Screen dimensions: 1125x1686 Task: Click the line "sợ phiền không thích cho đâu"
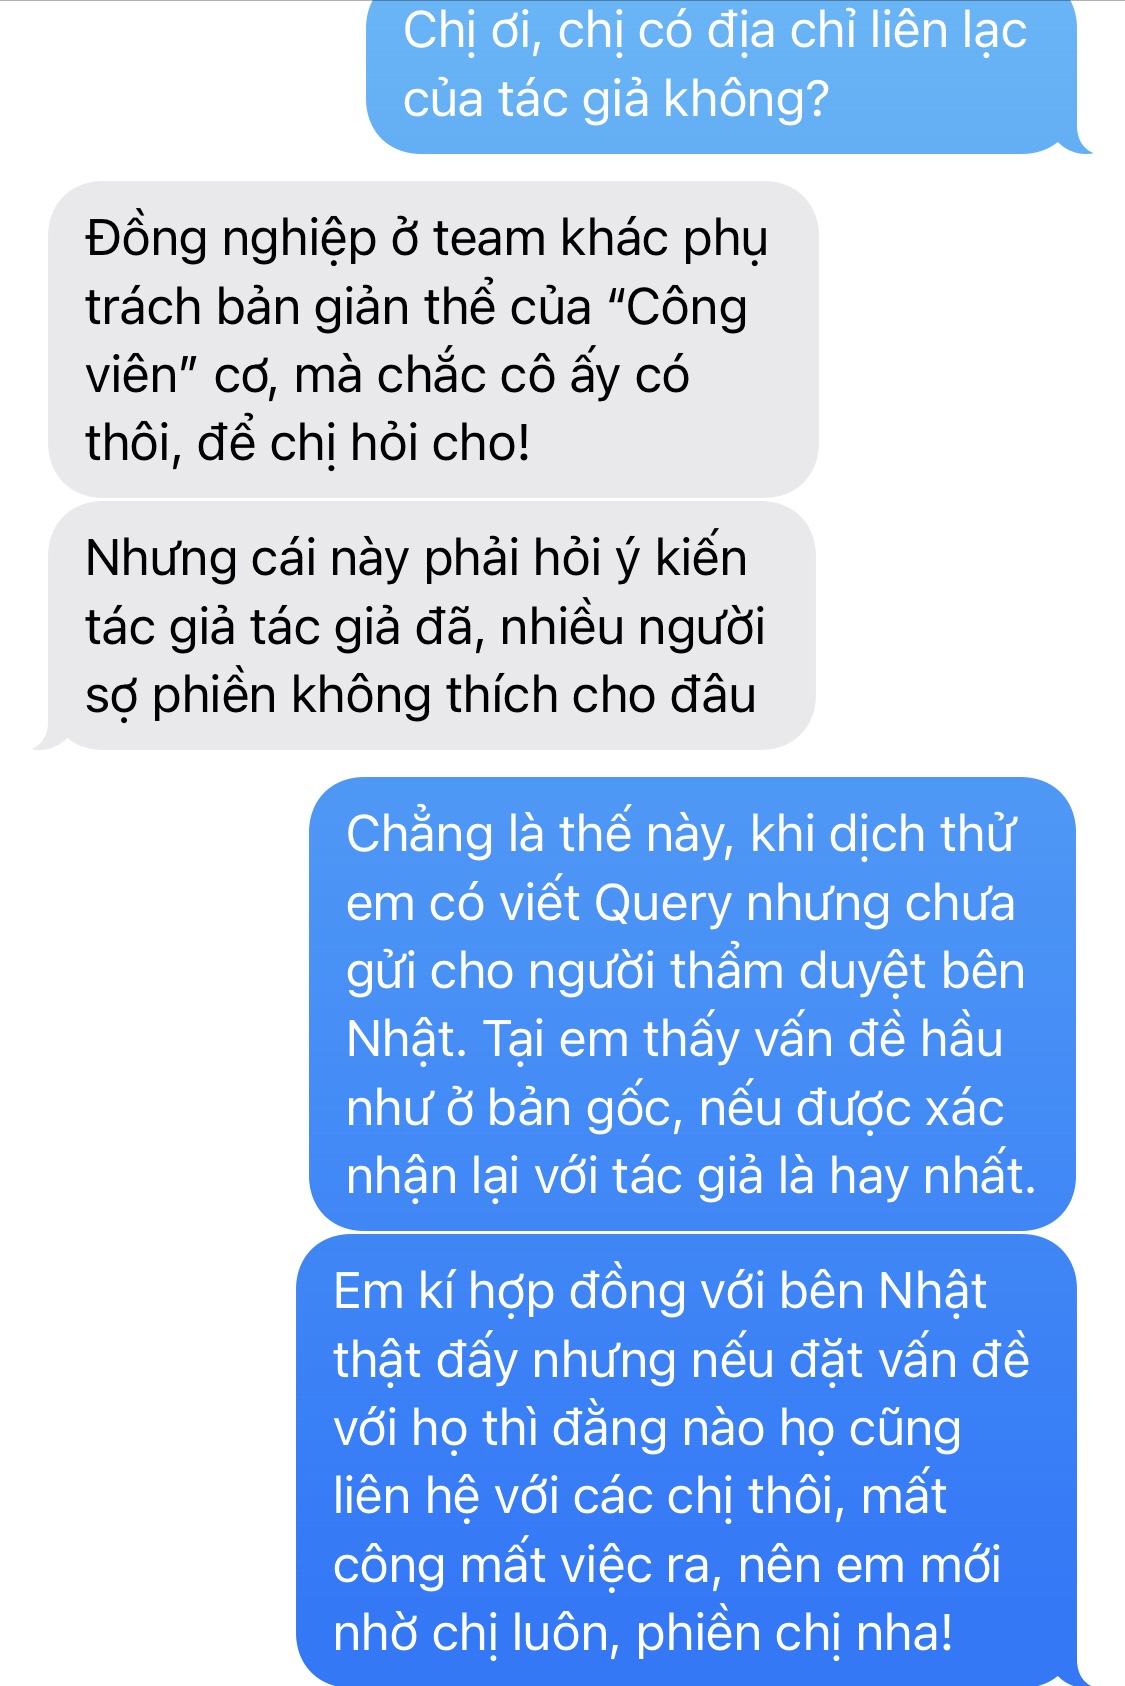click(421, 695)
